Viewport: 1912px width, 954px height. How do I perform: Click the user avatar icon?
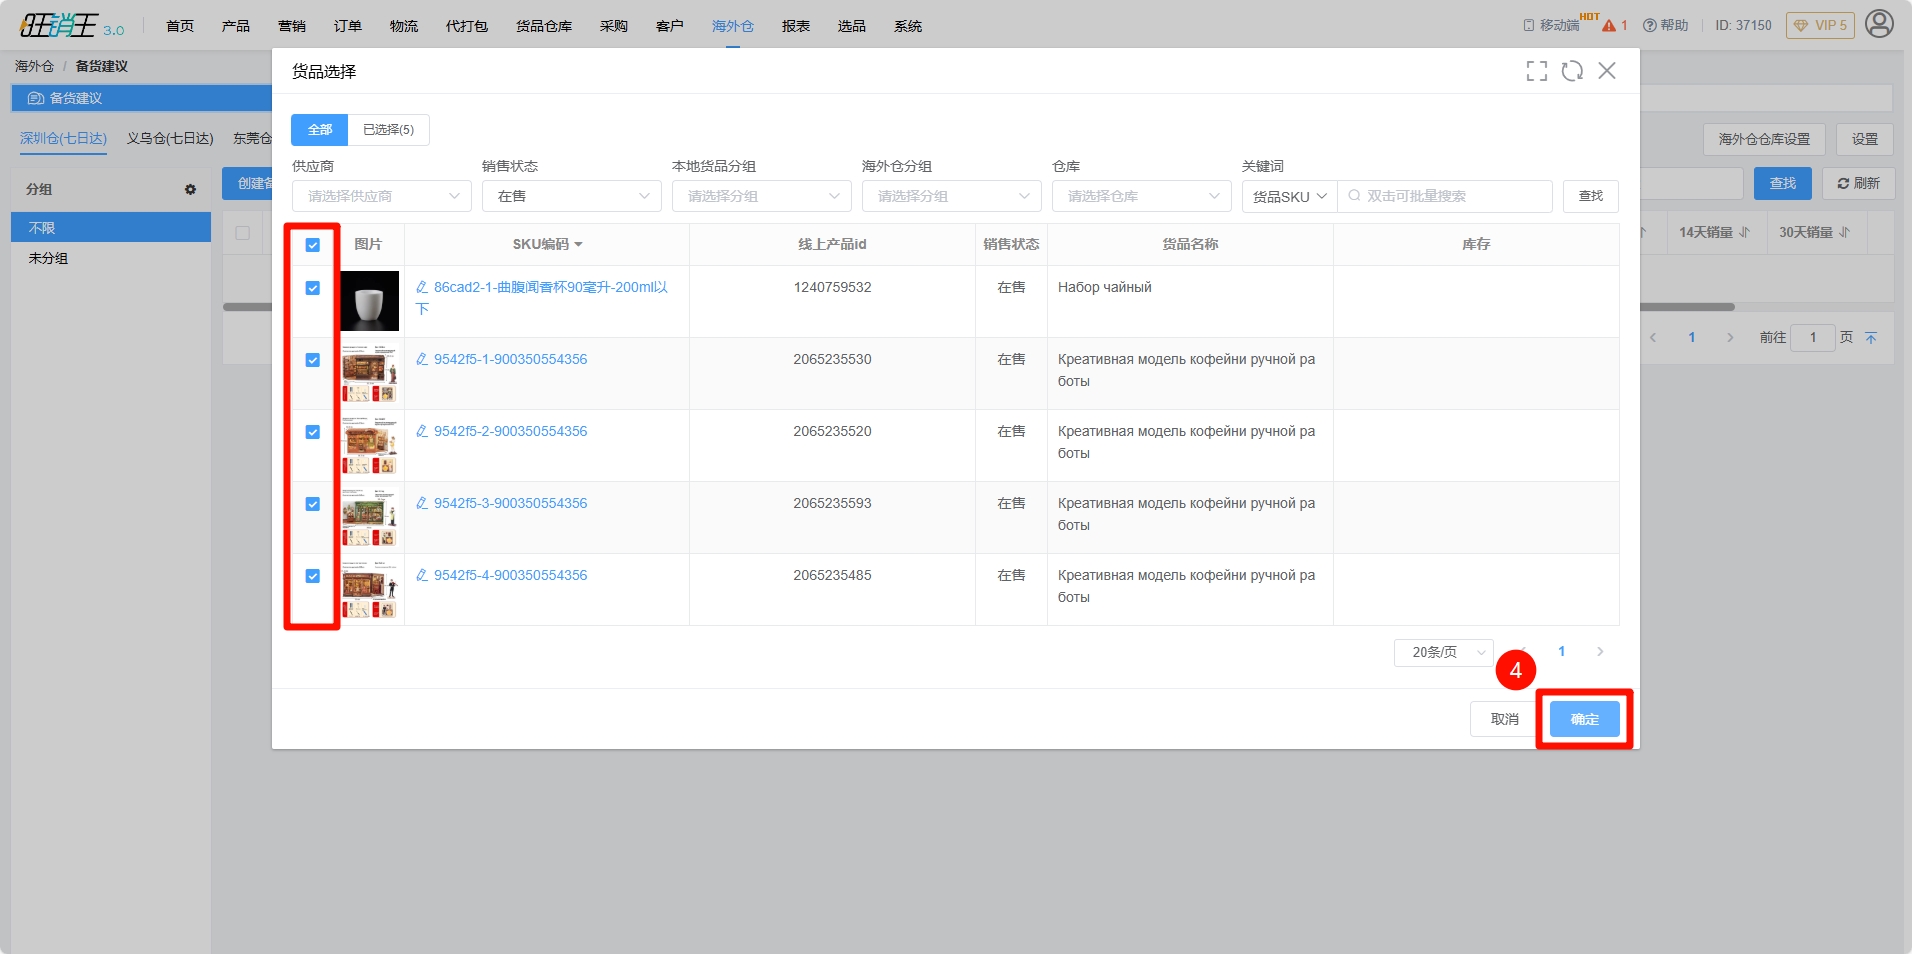1879,24
